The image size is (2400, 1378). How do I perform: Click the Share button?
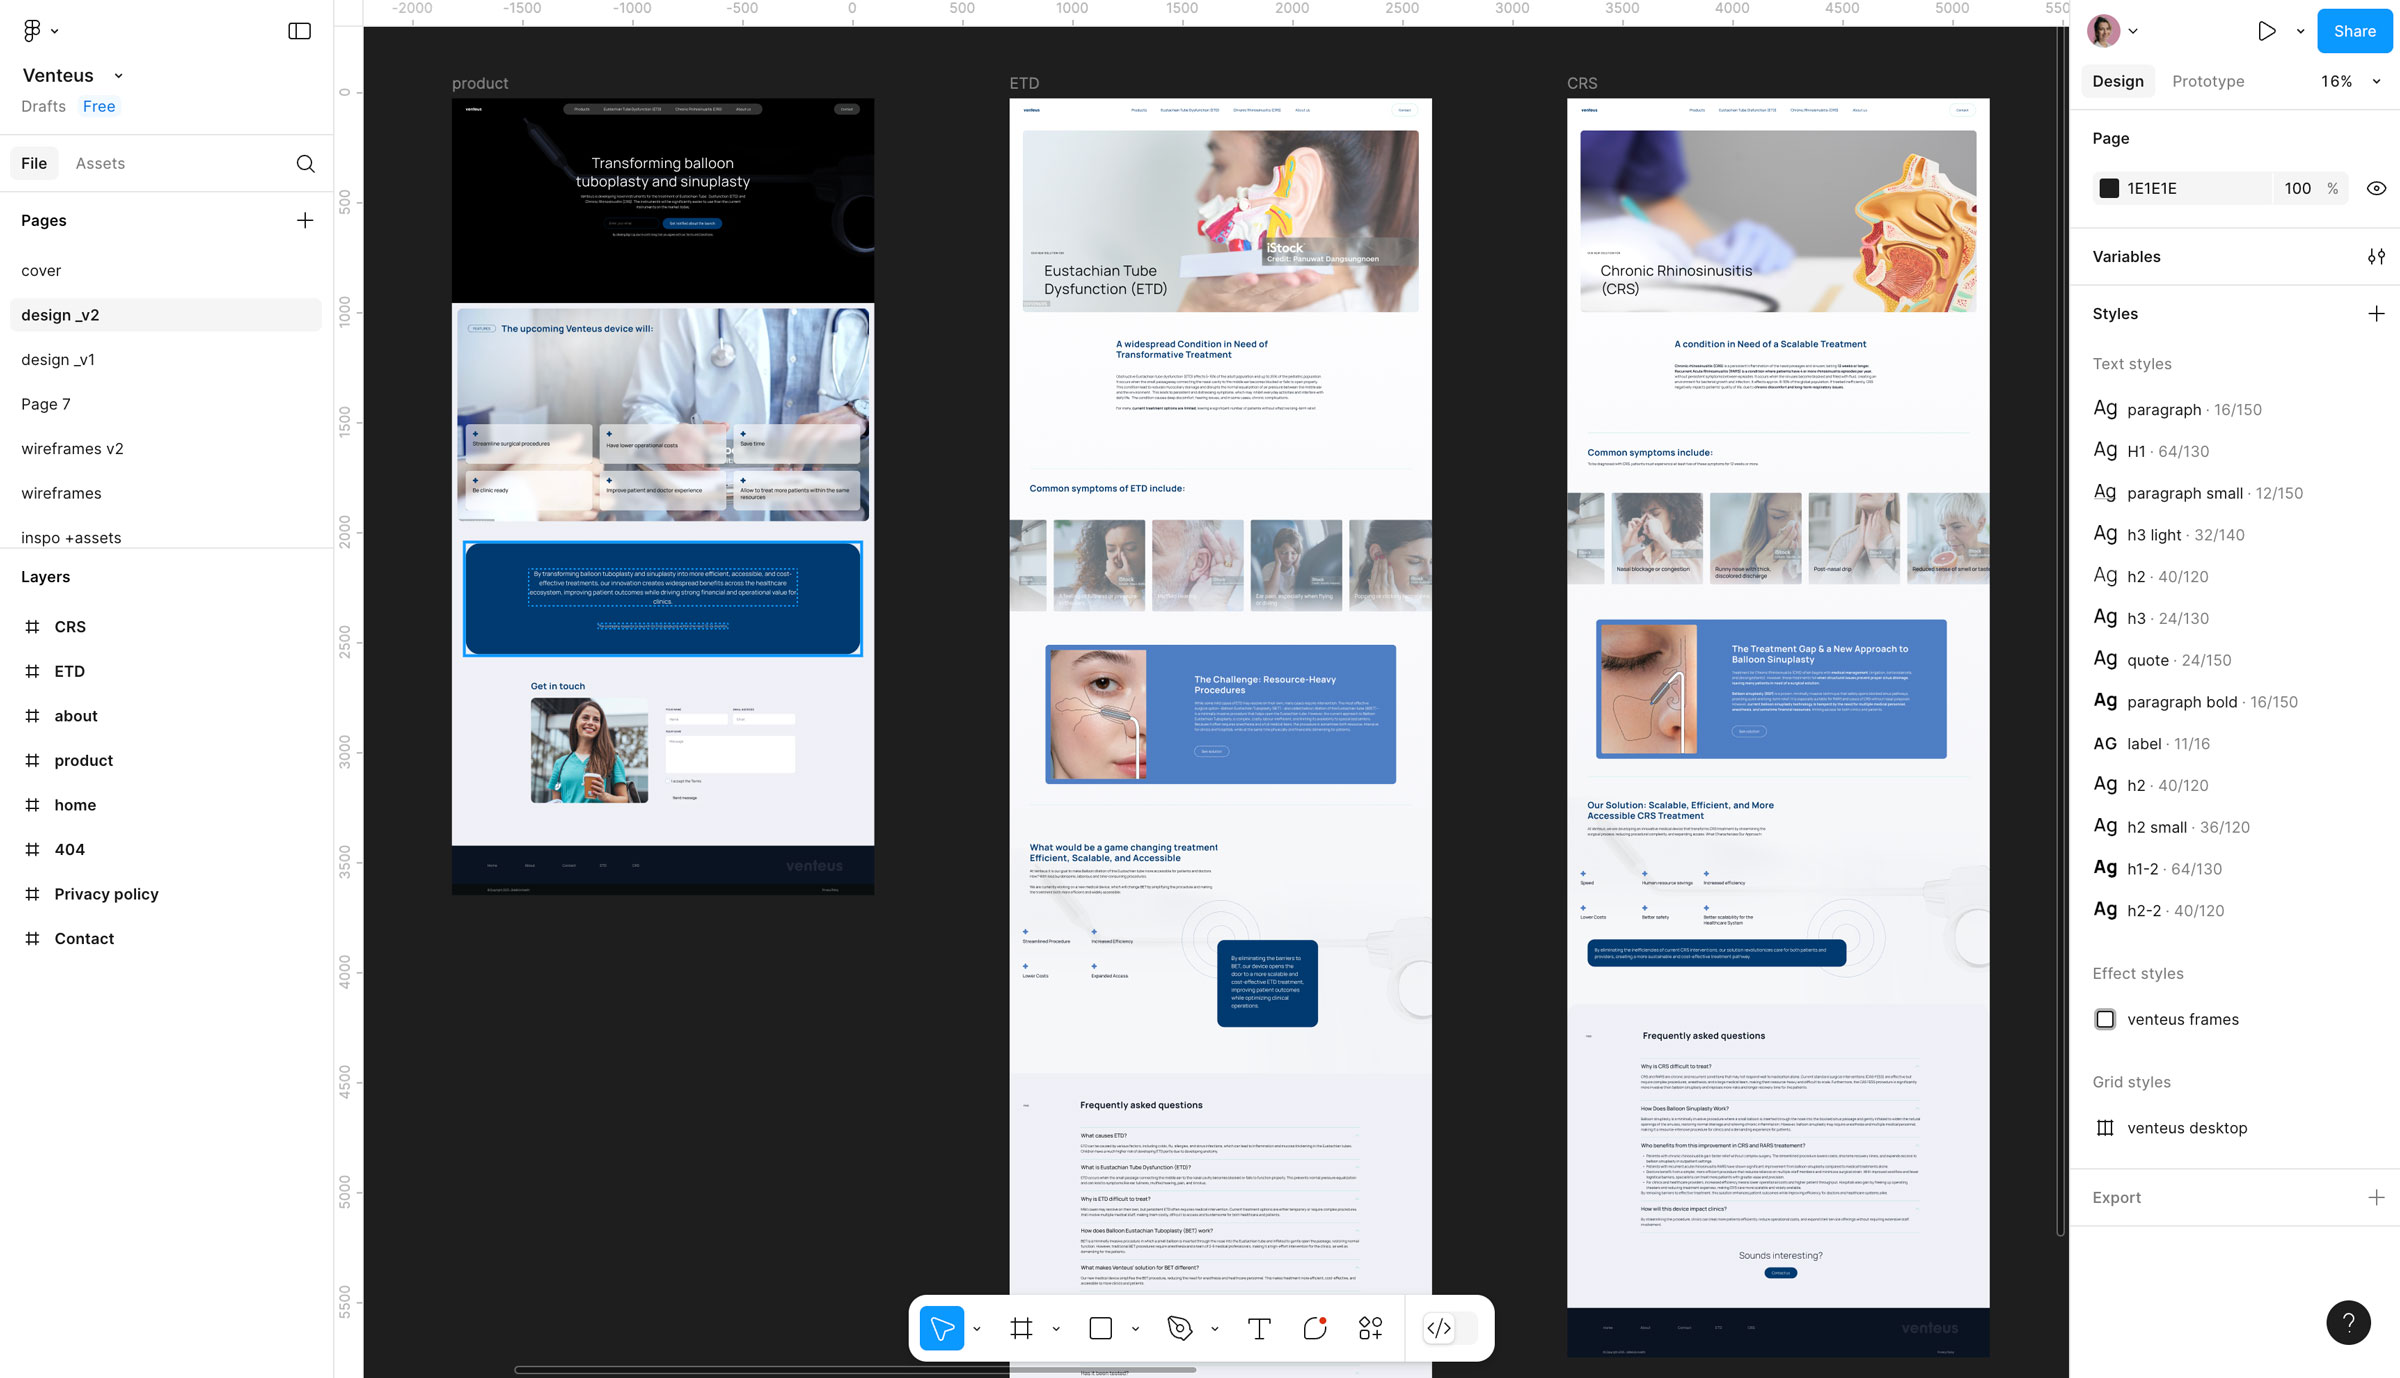[2354, 31]
